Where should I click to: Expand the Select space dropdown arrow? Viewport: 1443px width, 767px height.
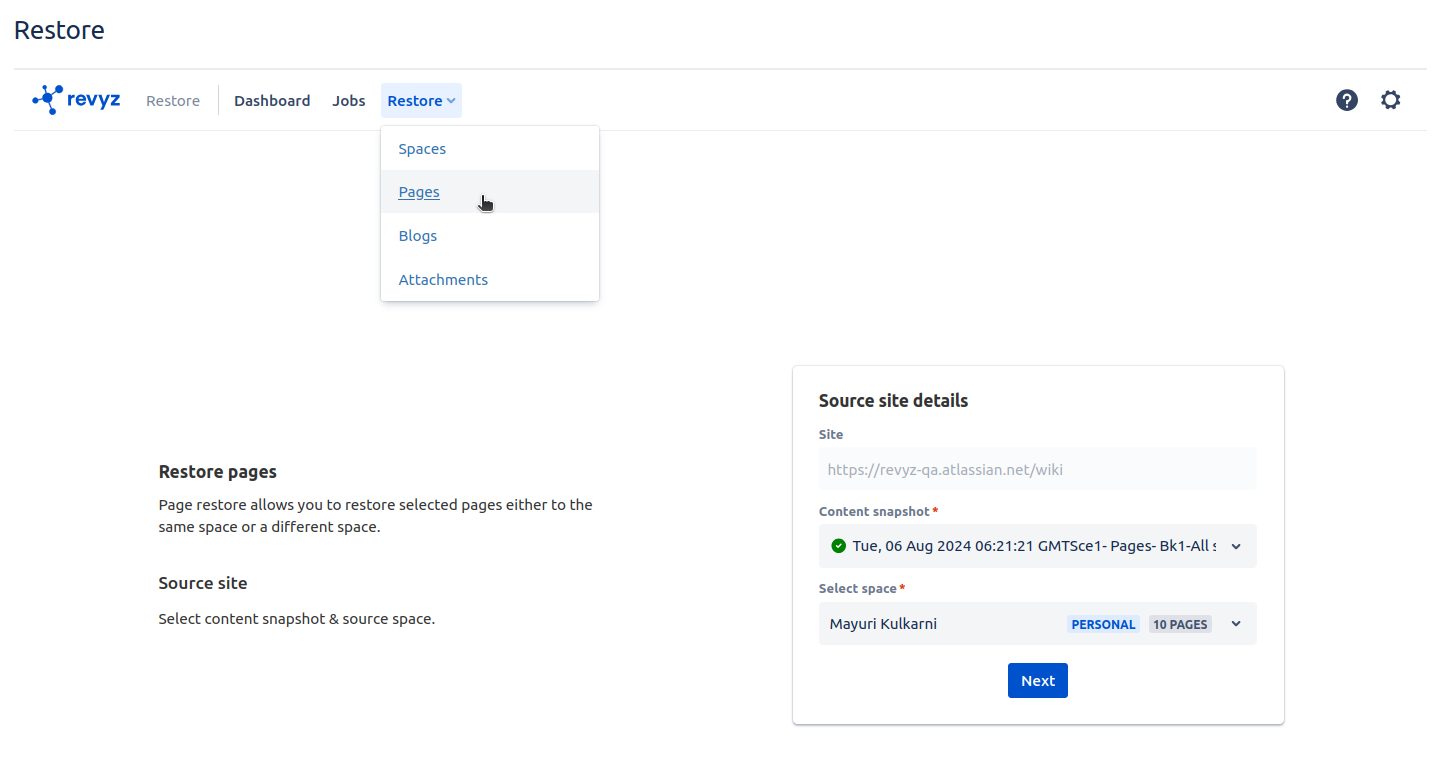pyautogui.click(x=1236, y=624)
